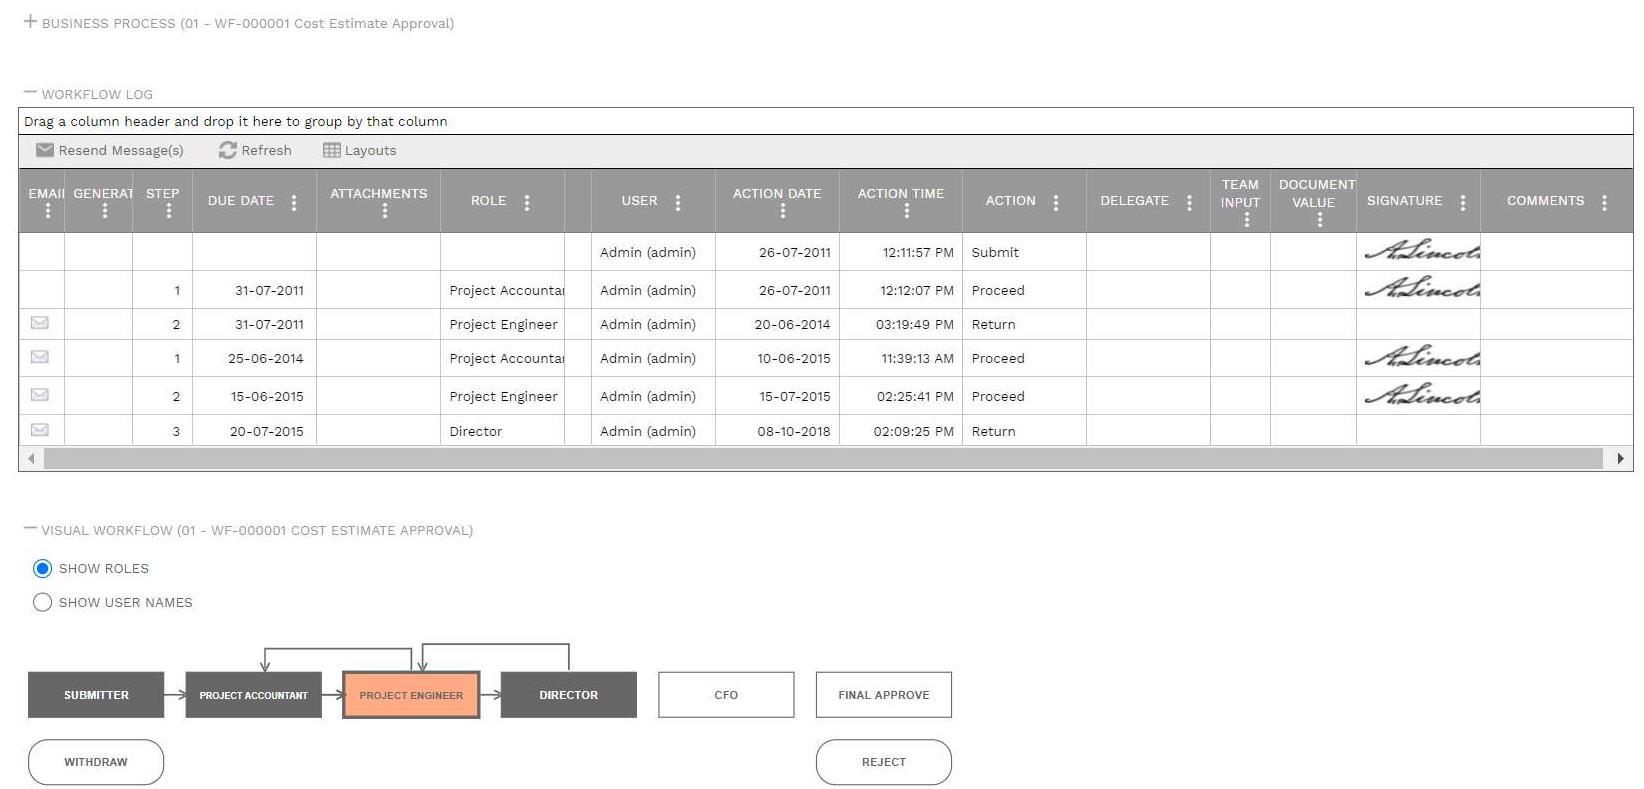Viewport: 1644px width, 789px height.
Task: Open the User column menu dots
Action: pyautogui.click(x=678, y=202)
